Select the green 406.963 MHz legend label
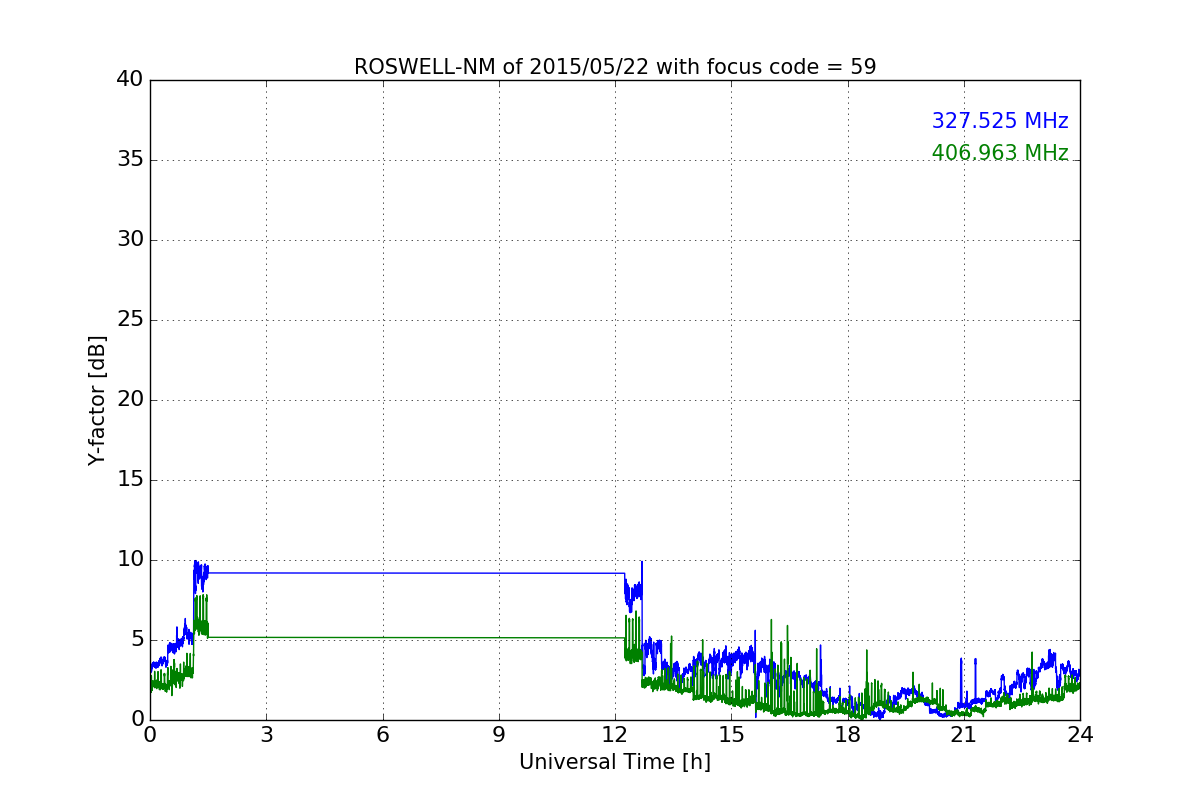Image resolution: width=1200 pixels, height=800 pixels. (x=1000, y=153)
